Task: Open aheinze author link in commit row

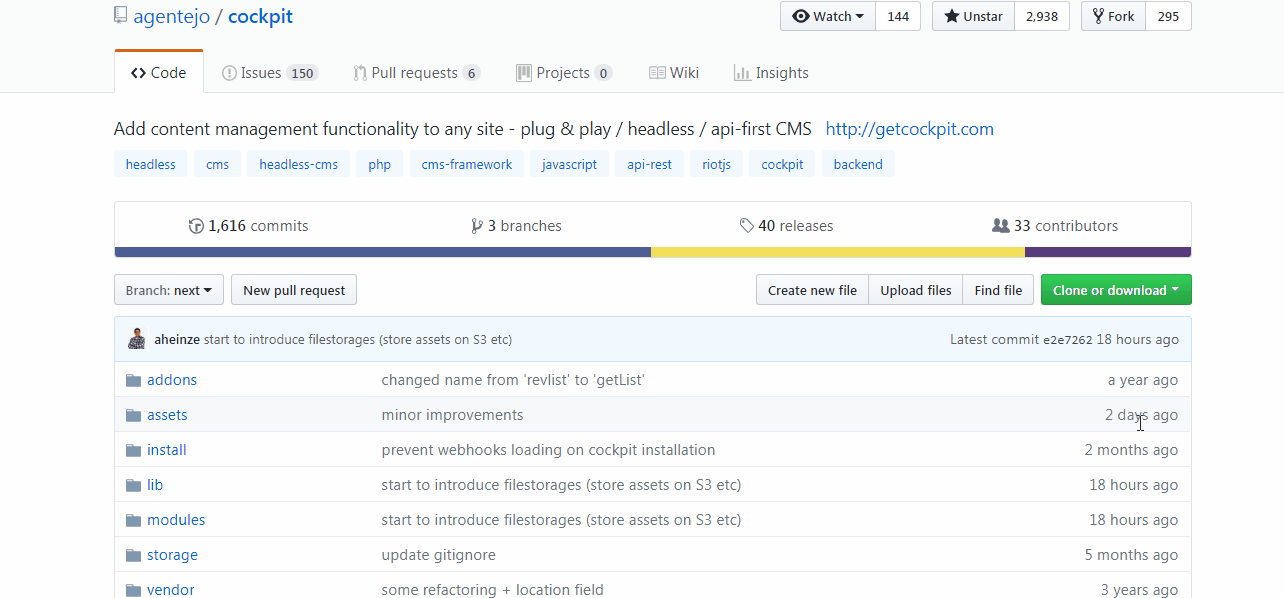Action: [x=177, y=340]
